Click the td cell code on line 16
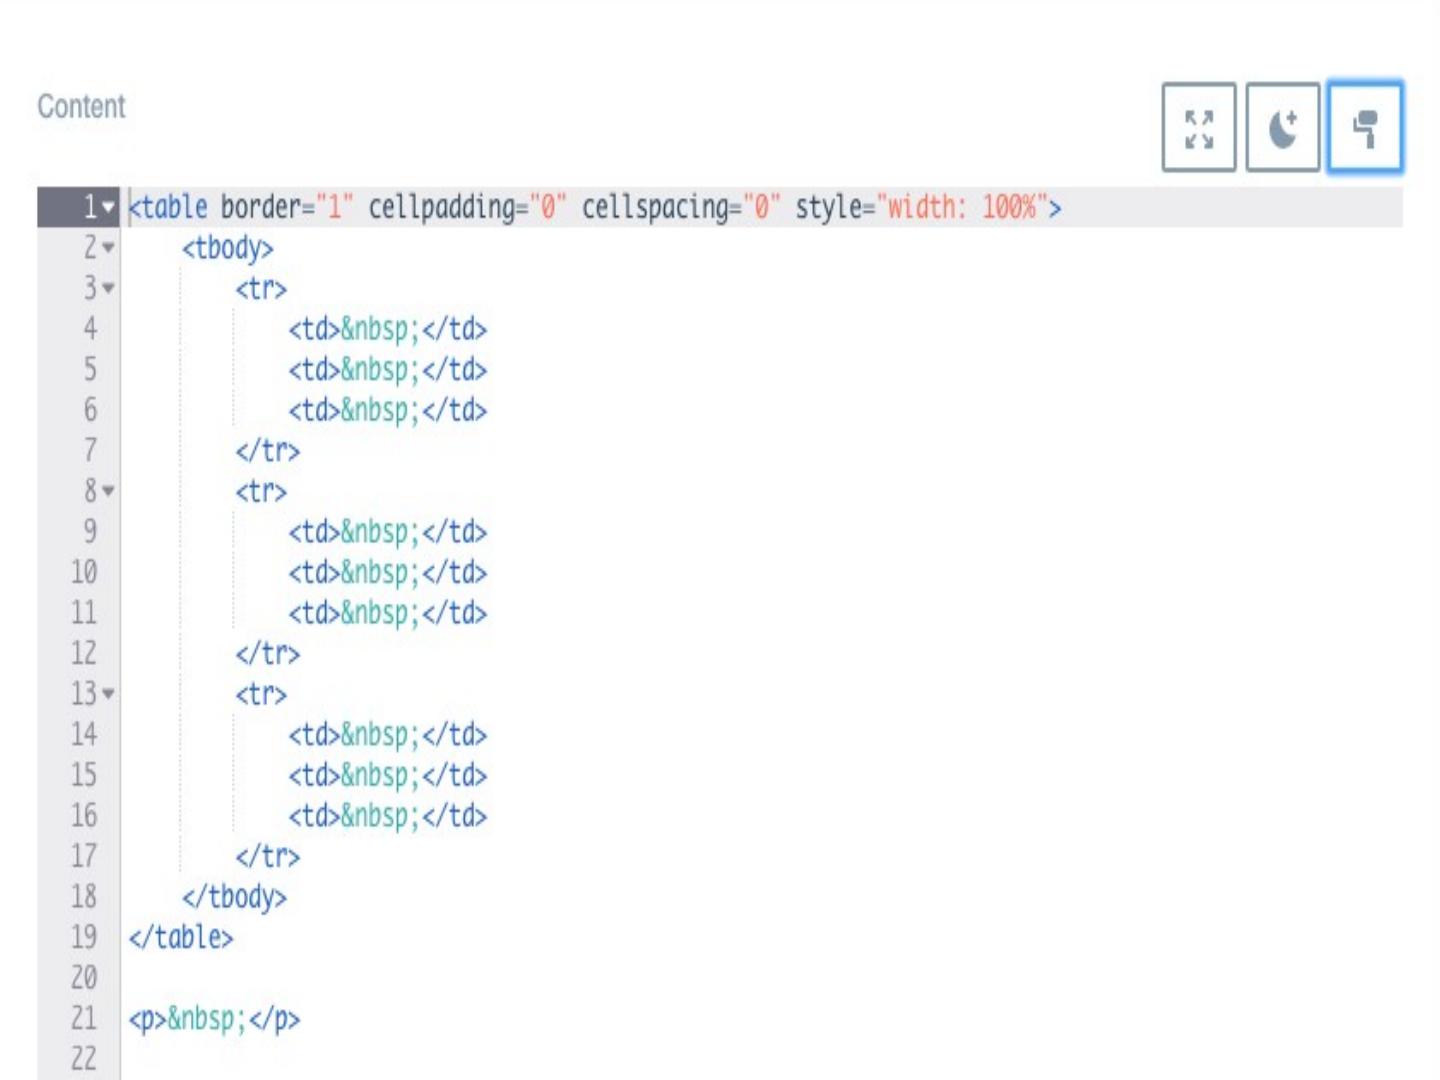Viewport: 1440px width, 1080px height. 388,816
